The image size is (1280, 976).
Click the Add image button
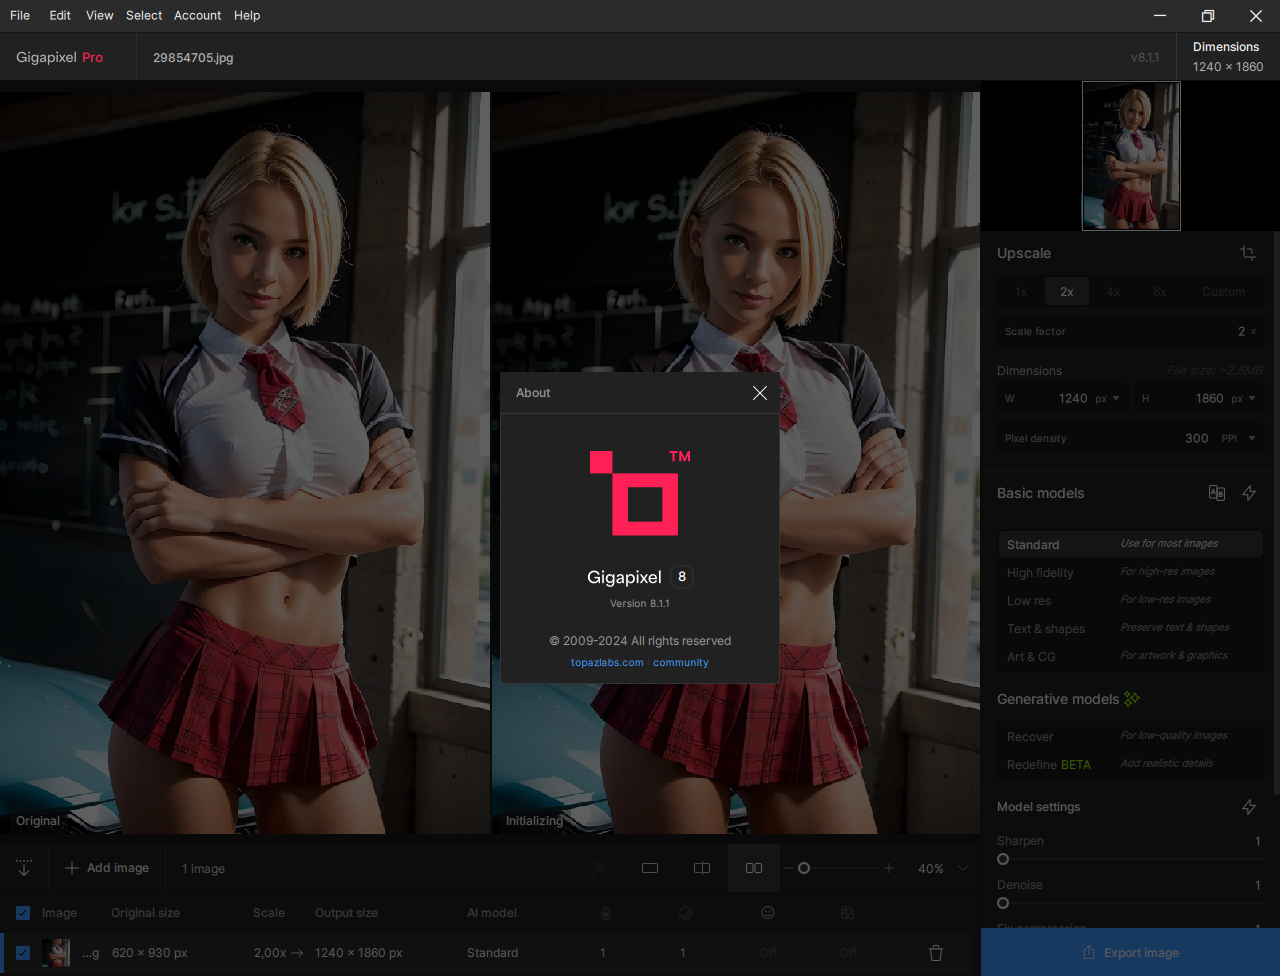[107, 868]
